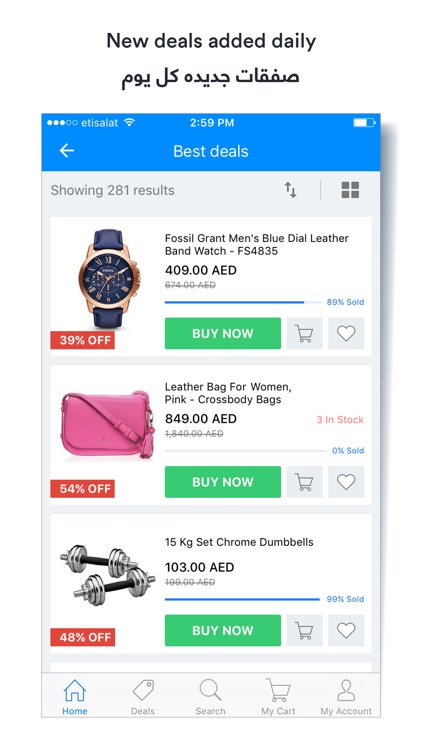
Task: Open the My Account tab
Action: coord(346,697)
